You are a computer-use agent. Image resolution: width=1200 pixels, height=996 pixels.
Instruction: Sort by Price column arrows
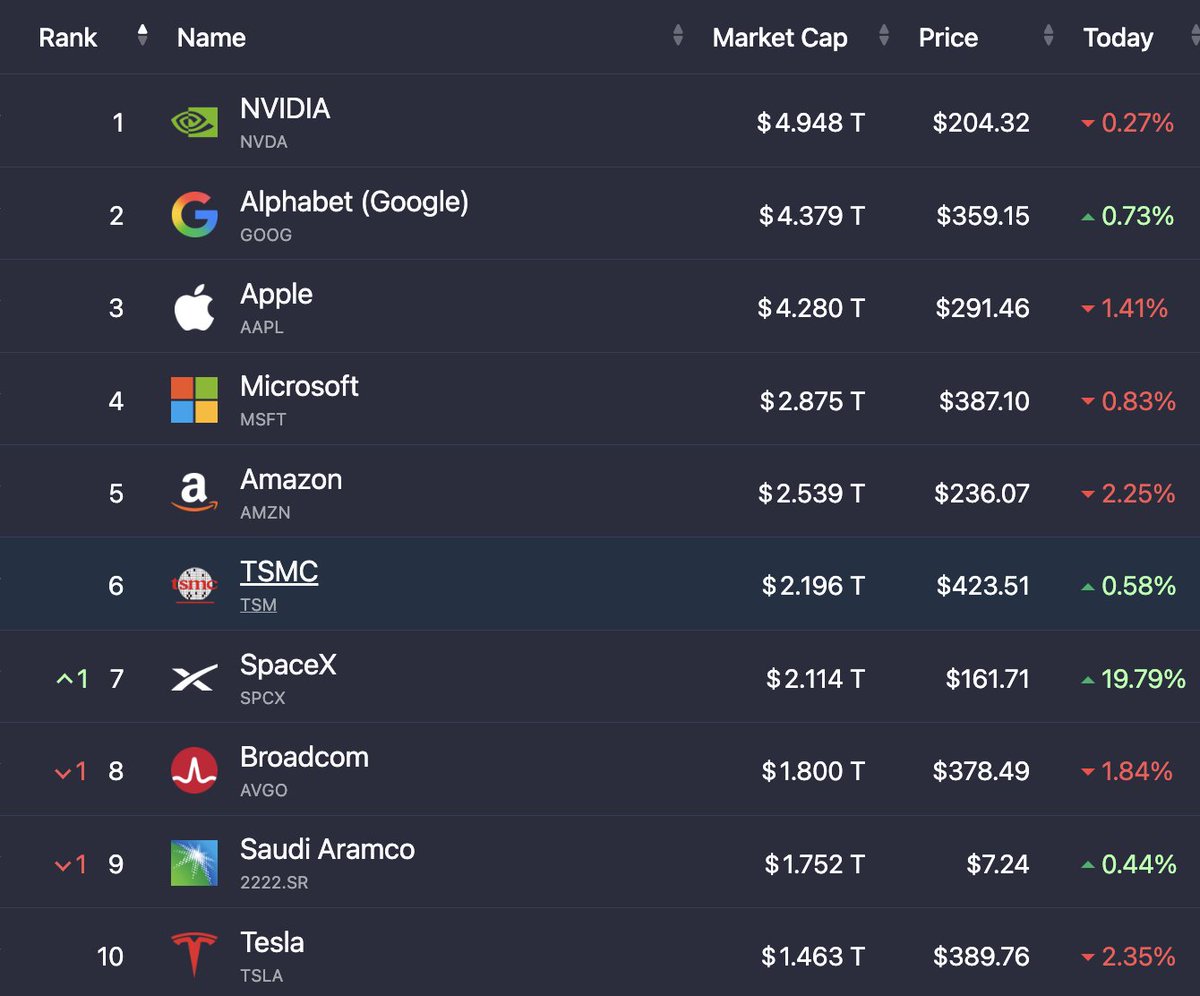pyautogui.click(x=1048, y=37)
